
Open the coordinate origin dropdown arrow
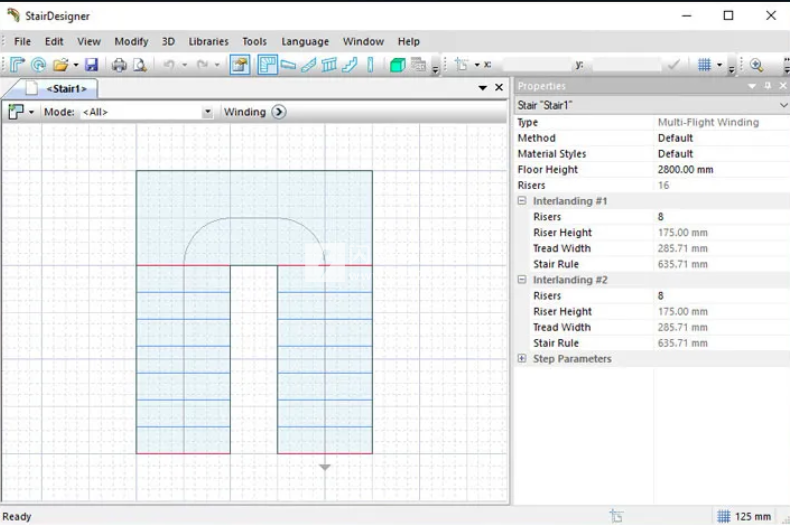click(x=477, y=65)
